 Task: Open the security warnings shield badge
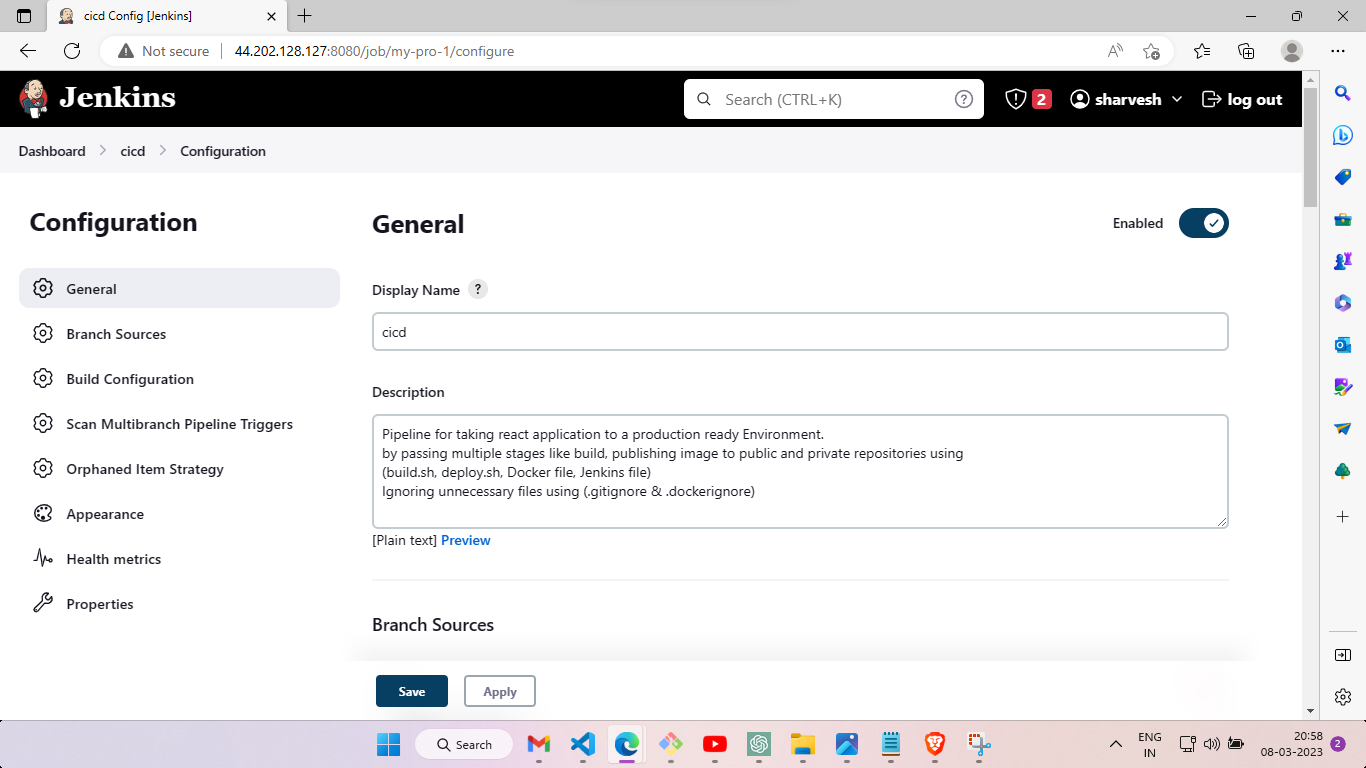[x=1027, y=98]
